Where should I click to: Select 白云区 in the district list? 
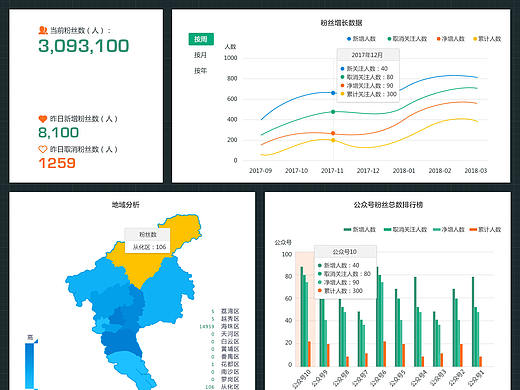230,342
